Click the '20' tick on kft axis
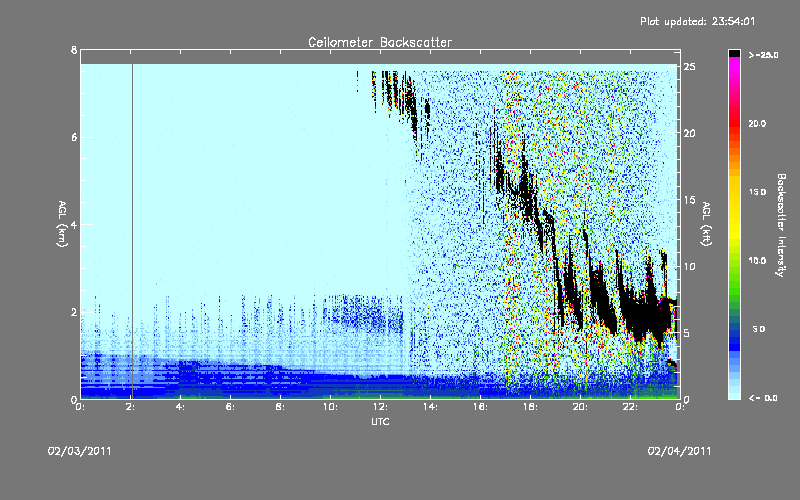This screenshot has height=500, width=800. coord(689,133)
